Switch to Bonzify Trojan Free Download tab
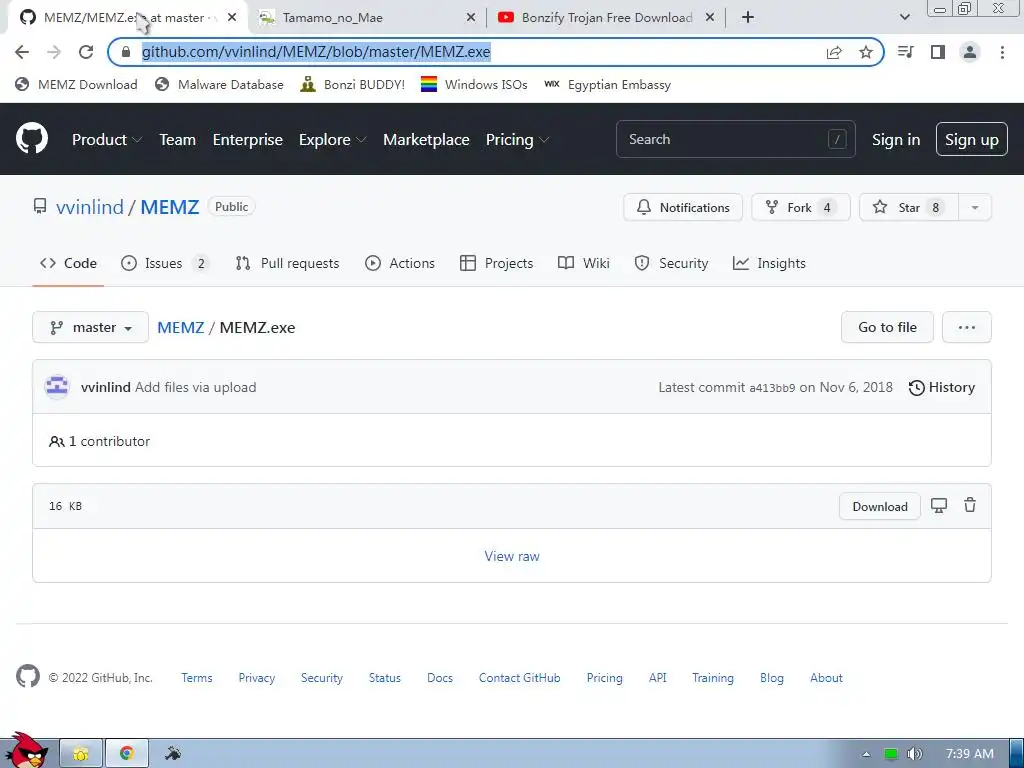The image size is (1024, 768). [x=607, y=18]
